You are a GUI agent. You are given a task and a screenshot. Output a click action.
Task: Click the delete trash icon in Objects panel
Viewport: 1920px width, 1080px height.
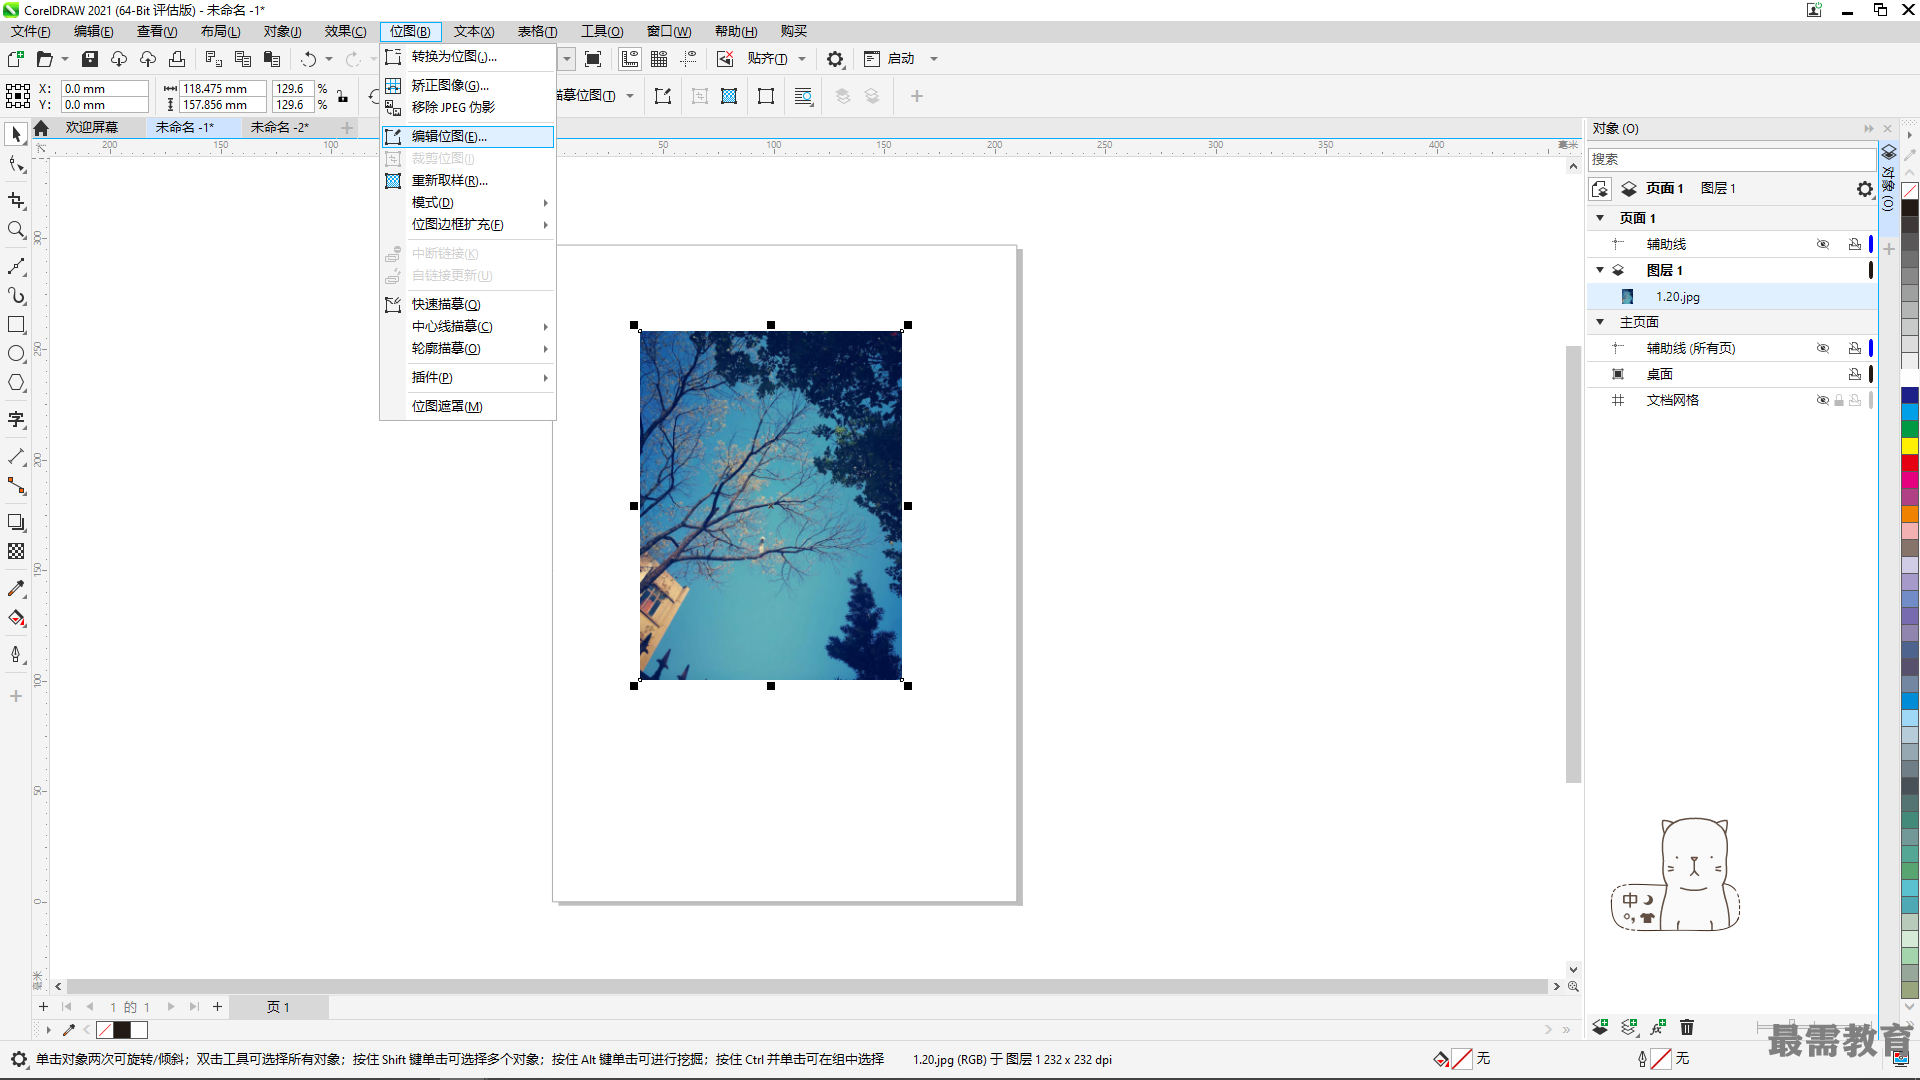click(1687, 1027)
